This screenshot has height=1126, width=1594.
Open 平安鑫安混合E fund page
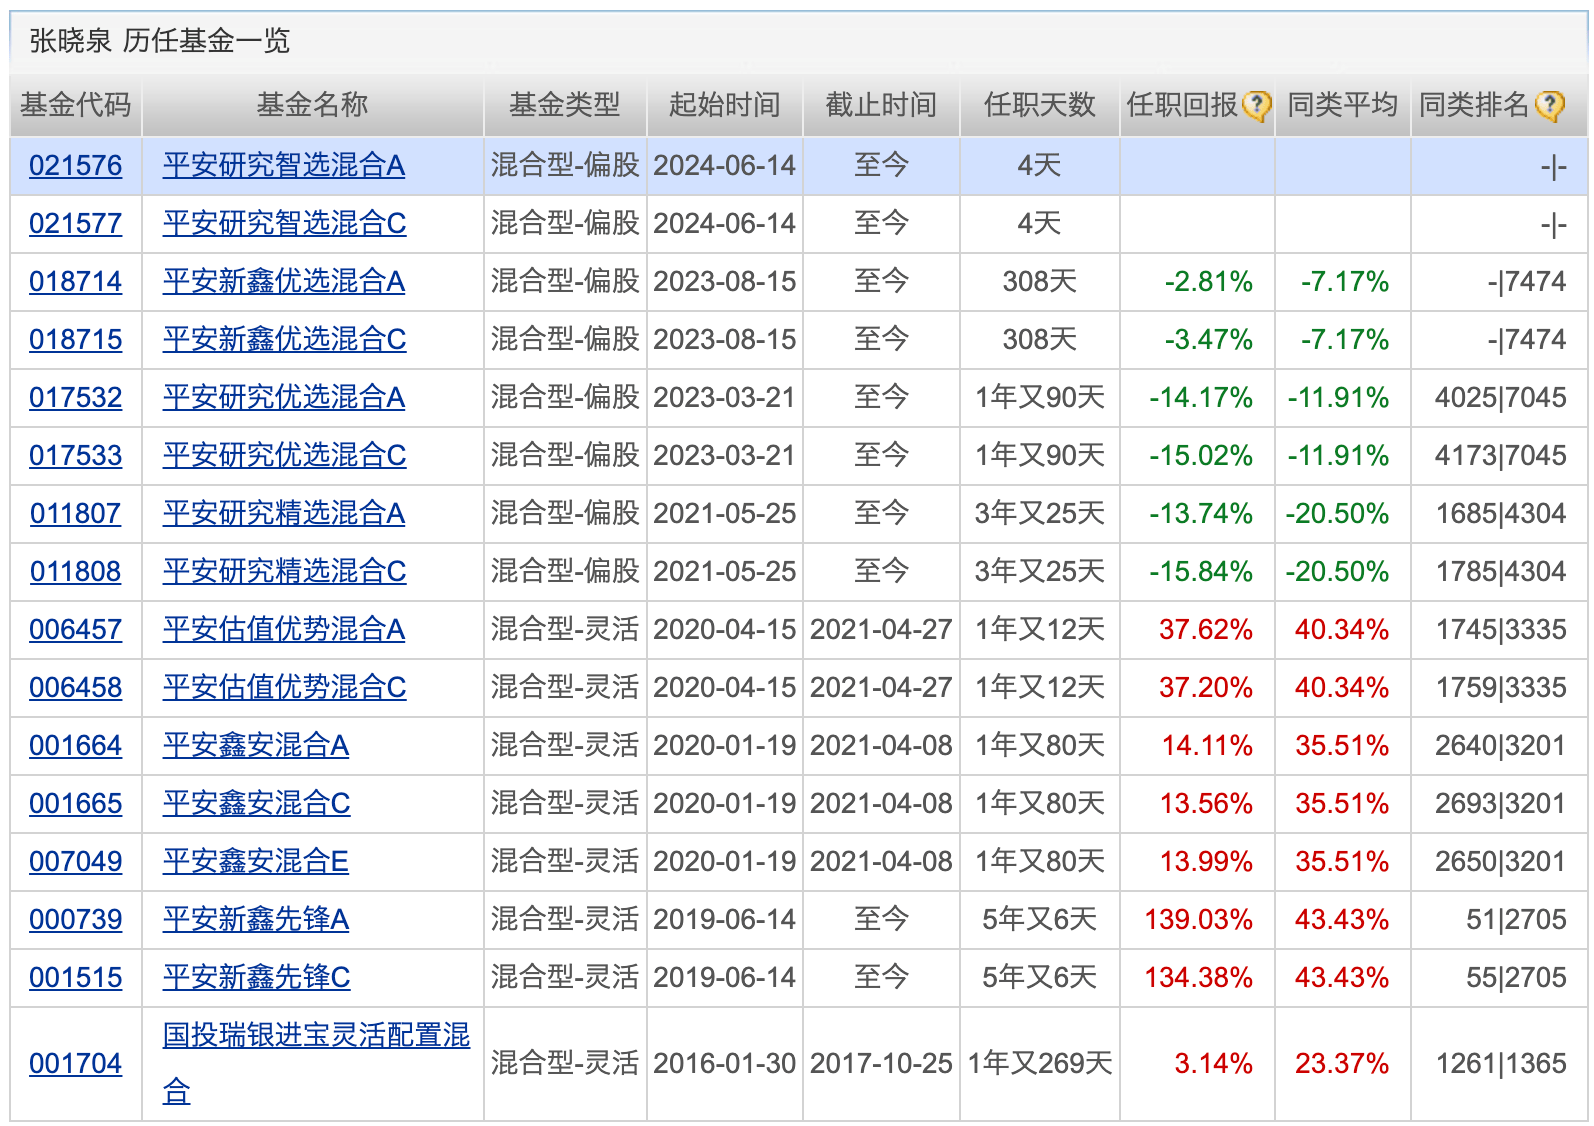coord(256,861)
